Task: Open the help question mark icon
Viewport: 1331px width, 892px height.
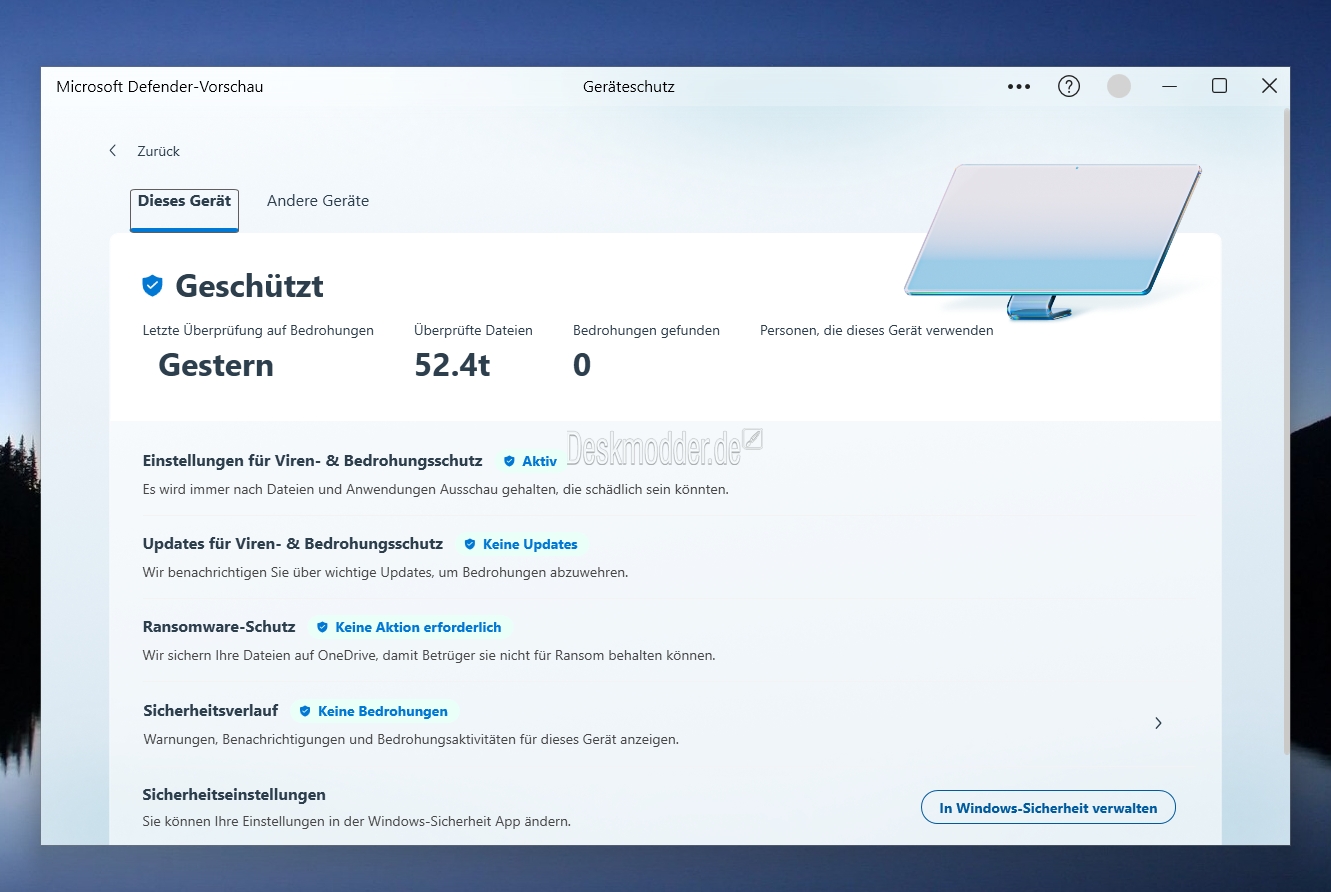Action: point(1069,87)
